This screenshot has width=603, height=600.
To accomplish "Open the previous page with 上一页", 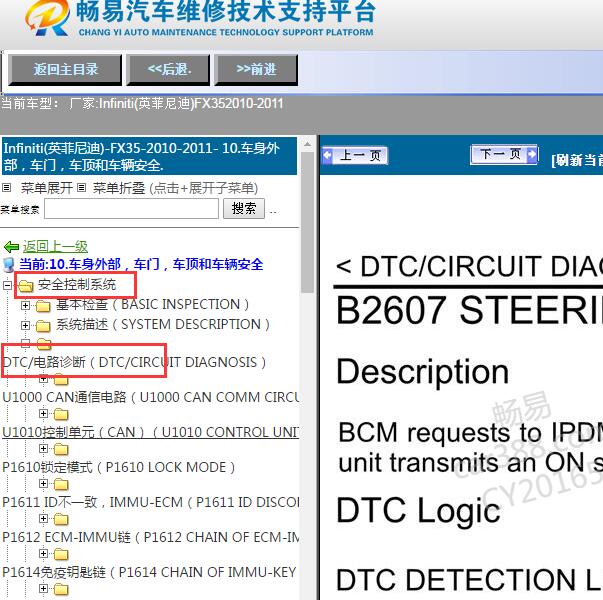I will pyautogui.click(x=355, y=155).
